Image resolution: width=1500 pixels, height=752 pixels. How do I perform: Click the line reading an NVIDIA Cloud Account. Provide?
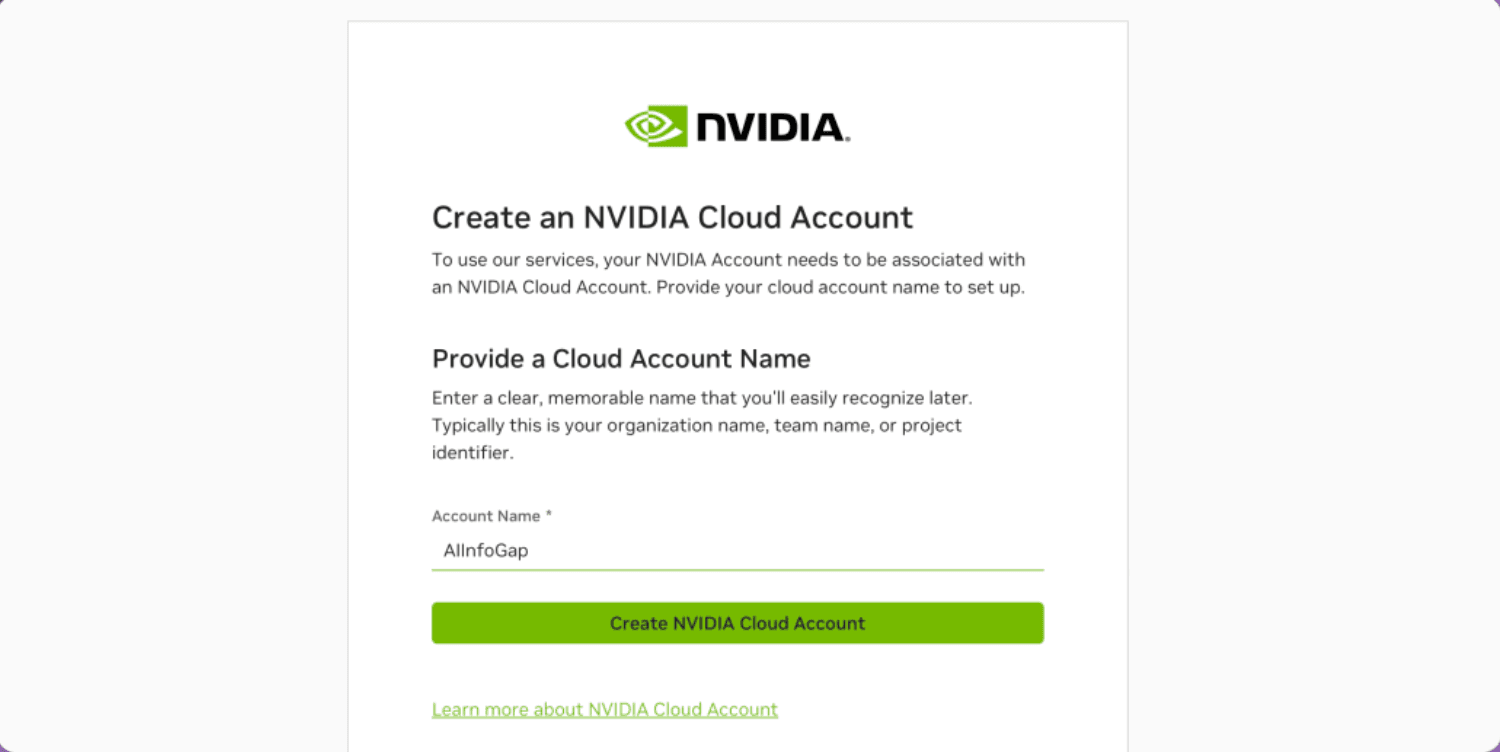click(x=728, y=288)
